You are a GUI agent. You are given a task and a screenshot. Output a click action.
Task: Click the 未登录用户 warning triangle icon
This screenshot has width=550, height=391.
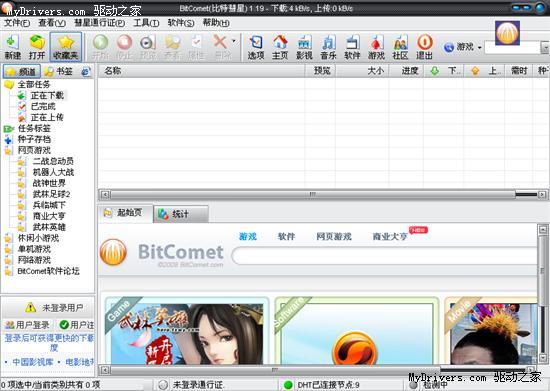point(31,308)
